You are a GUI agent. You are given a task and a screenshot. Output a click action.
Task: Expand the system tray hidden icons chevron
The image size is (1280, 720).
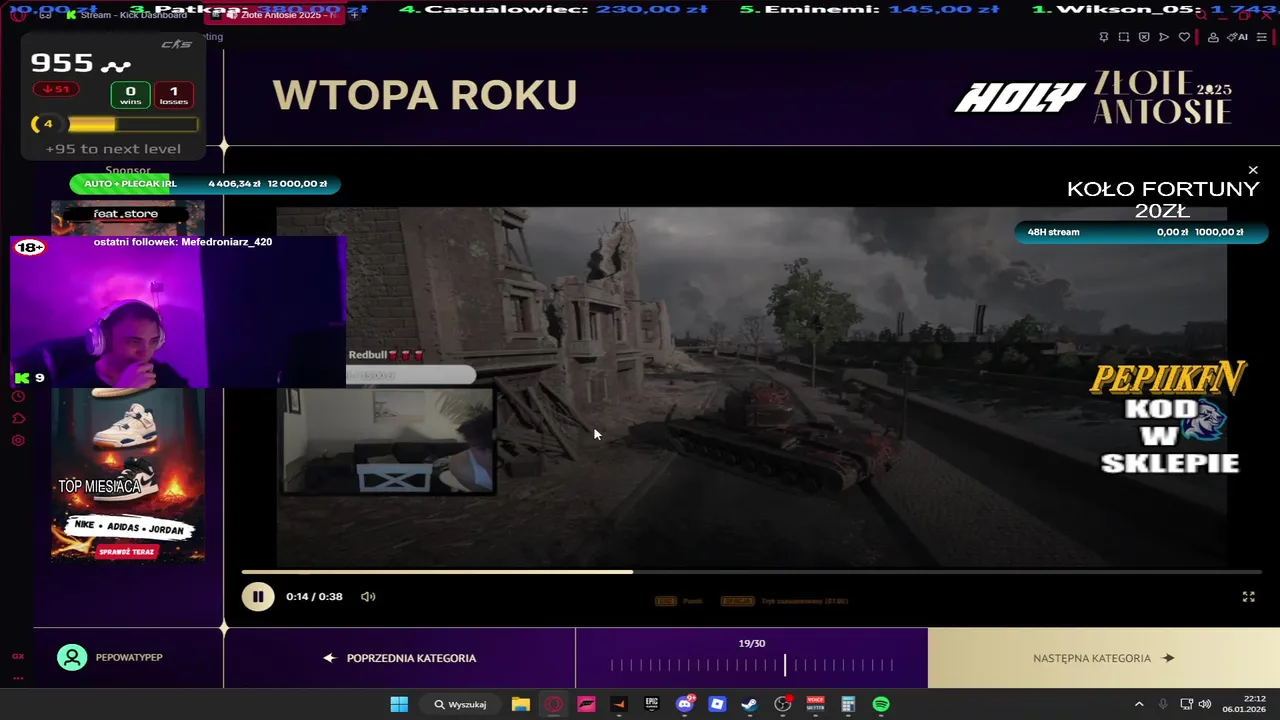(1139, 704)
